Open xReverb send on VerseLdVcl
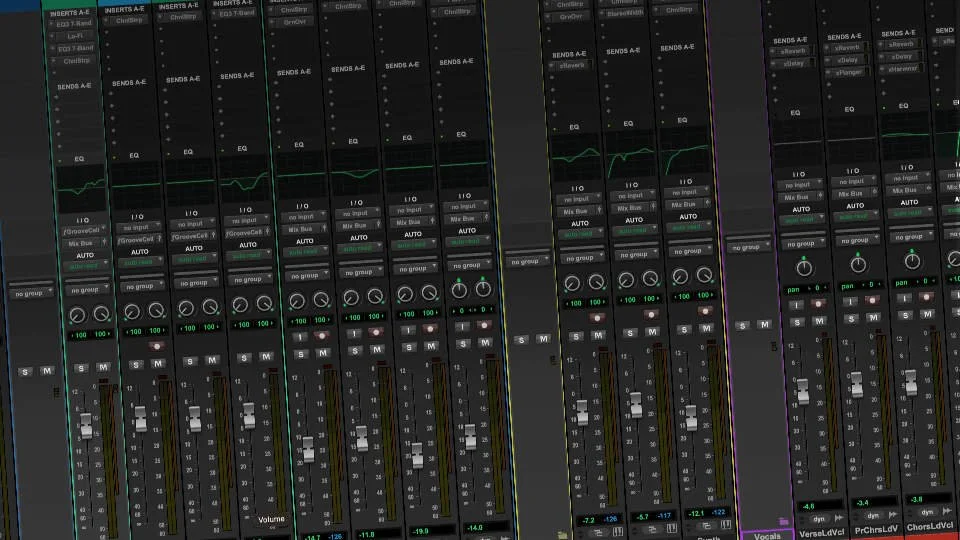Screen dimensions: 960x540 tap(792, 51)
